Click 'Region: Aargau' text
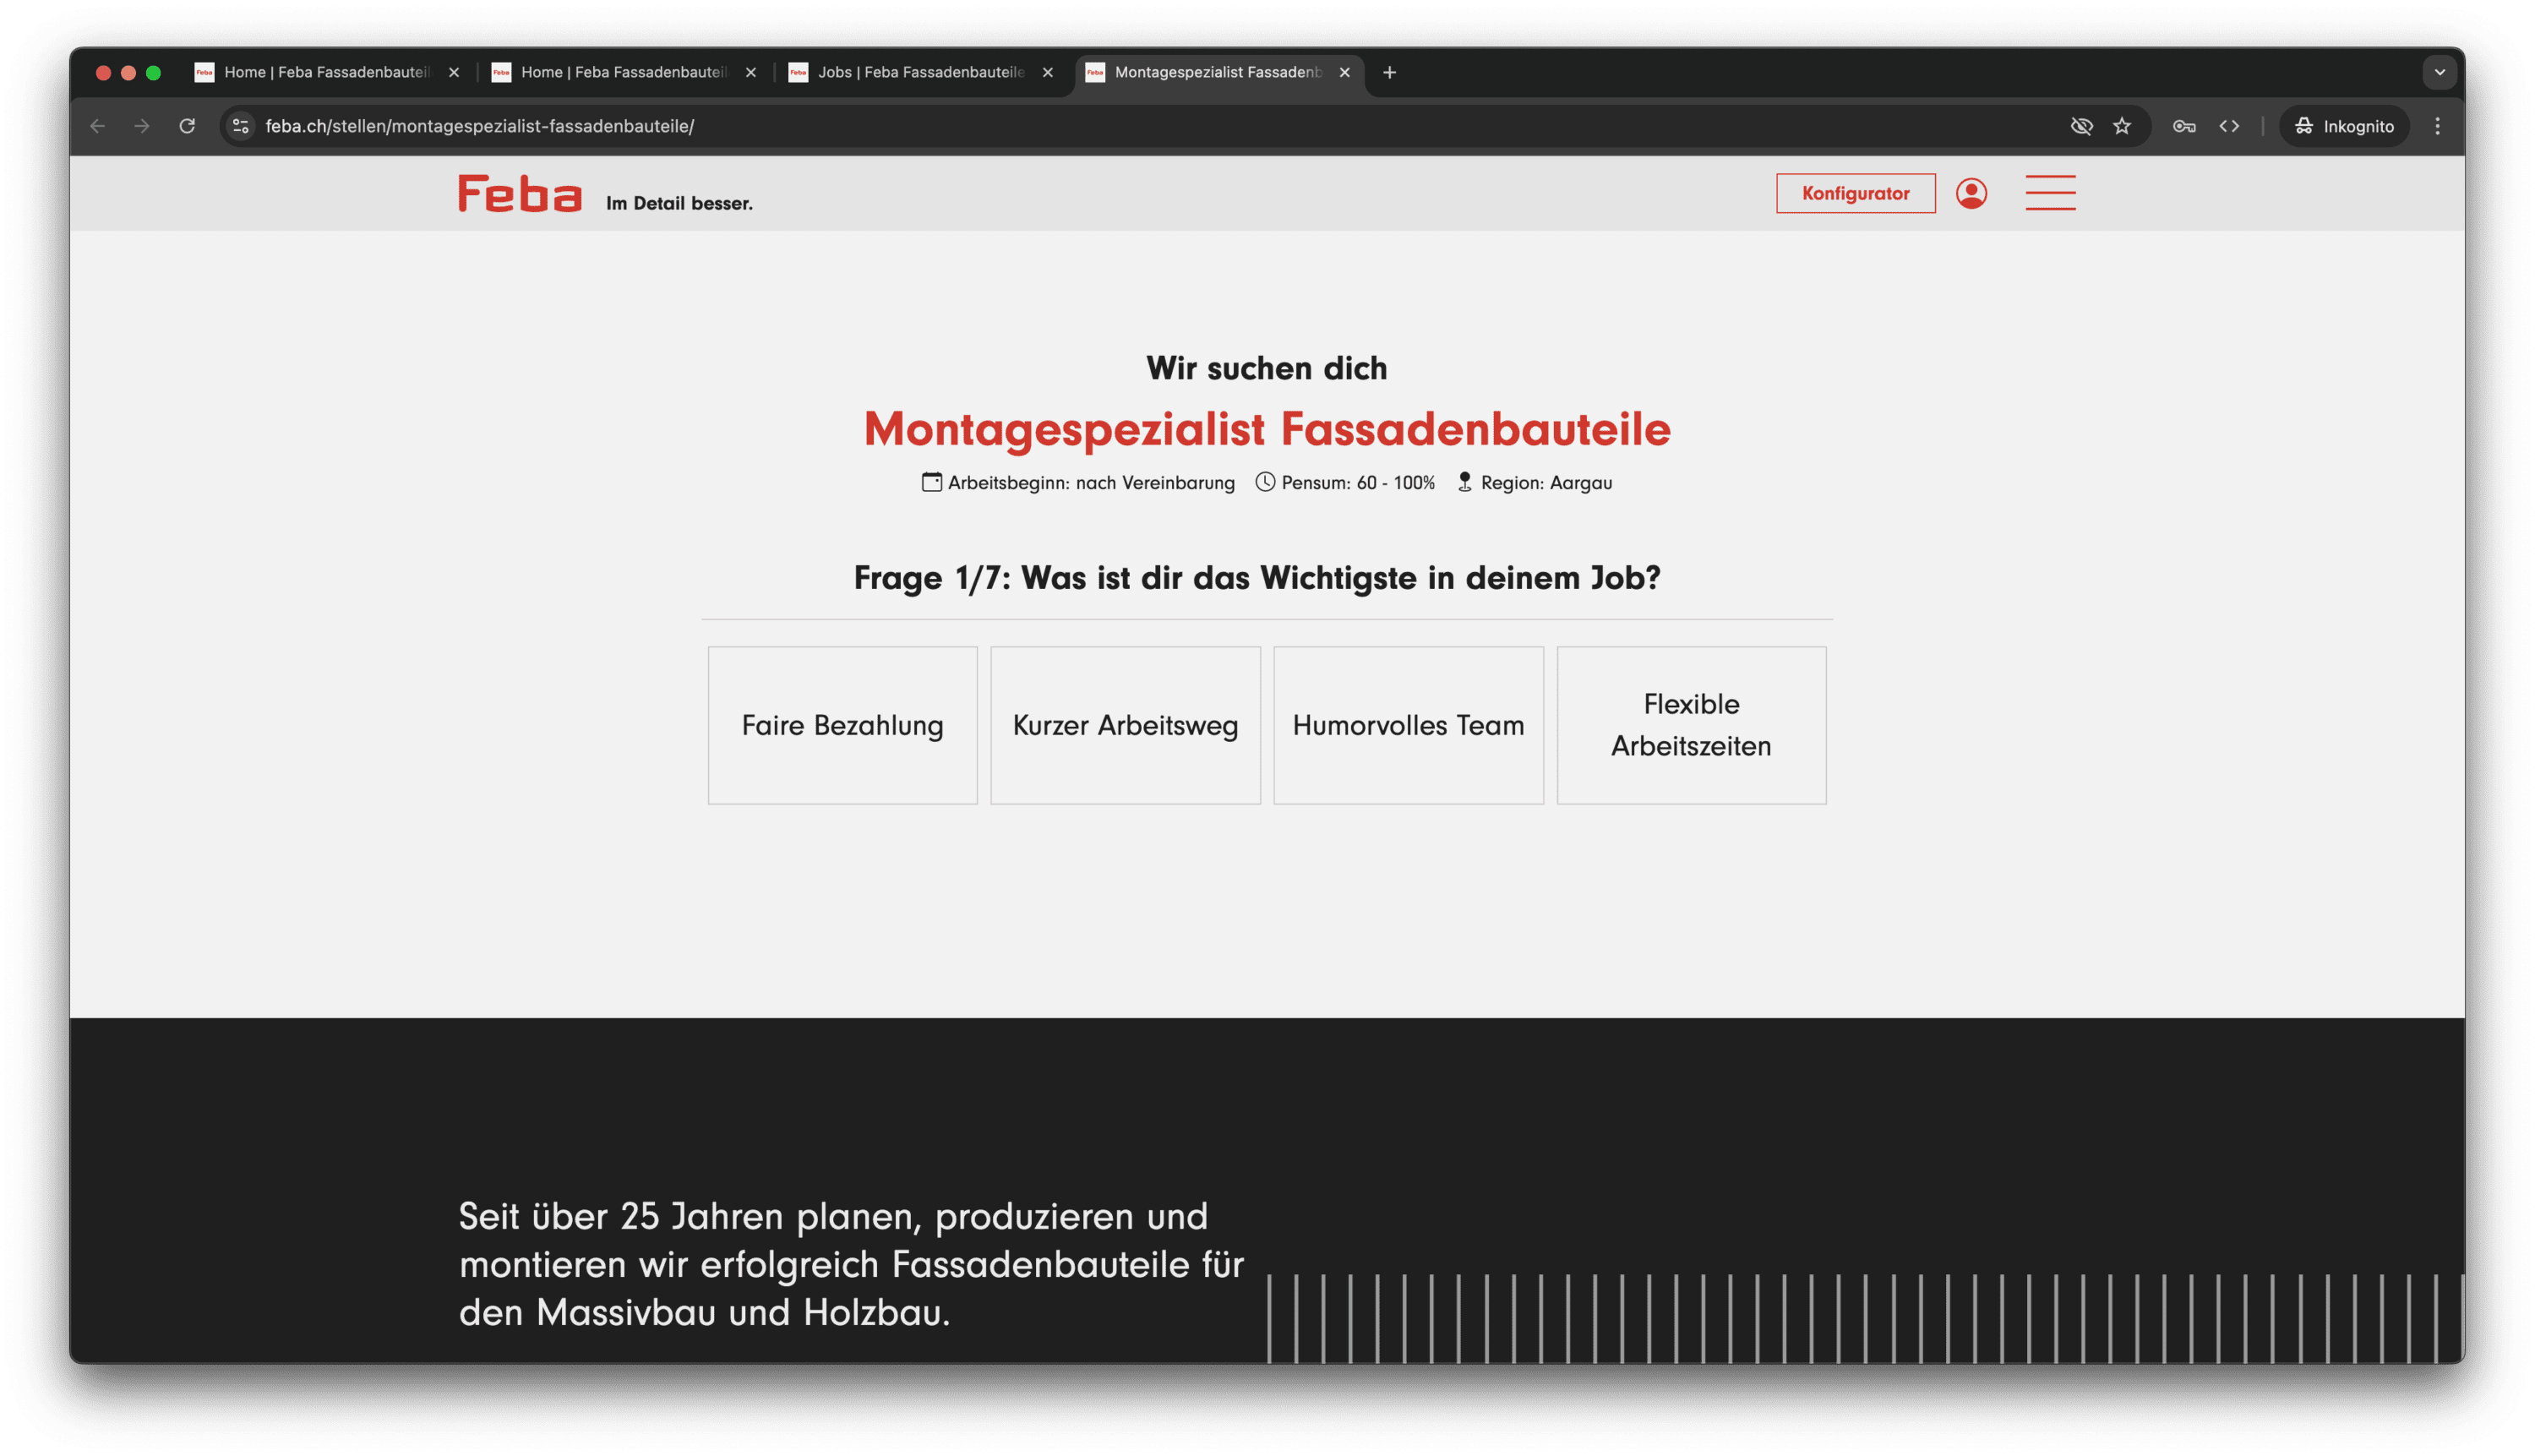 click(1546, 483)
